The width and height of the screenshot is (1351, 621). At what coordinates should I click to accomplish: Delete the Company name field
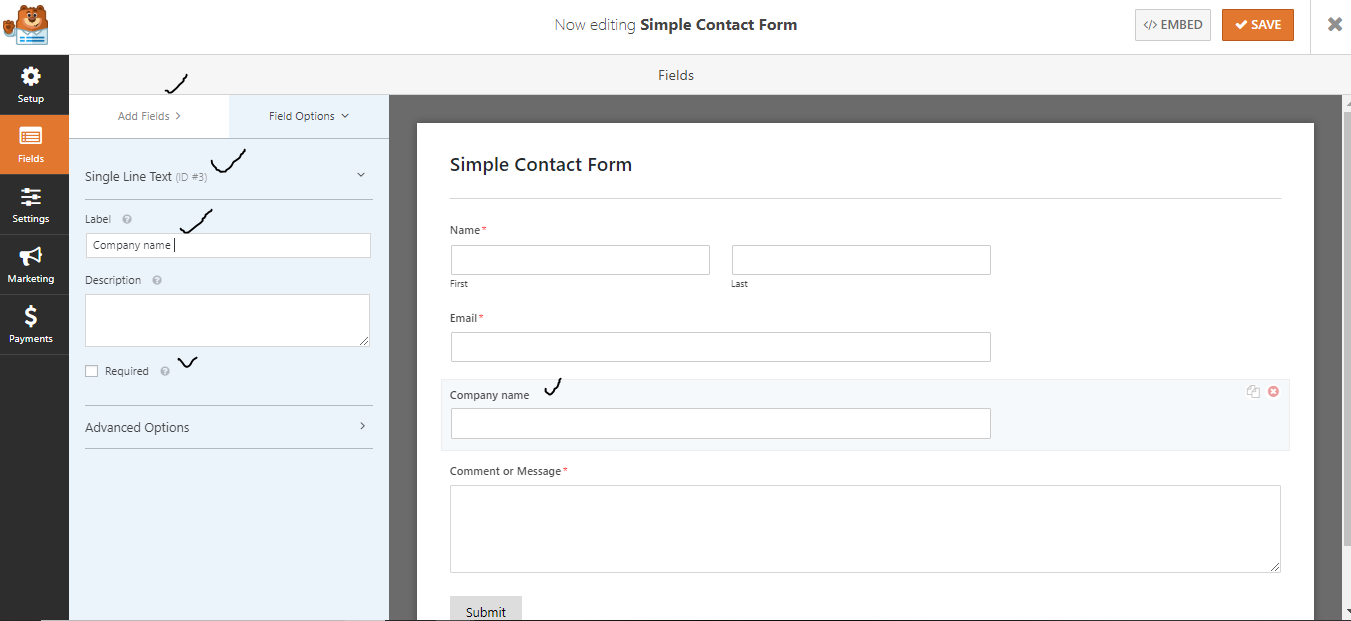[x=1273, y=392]
